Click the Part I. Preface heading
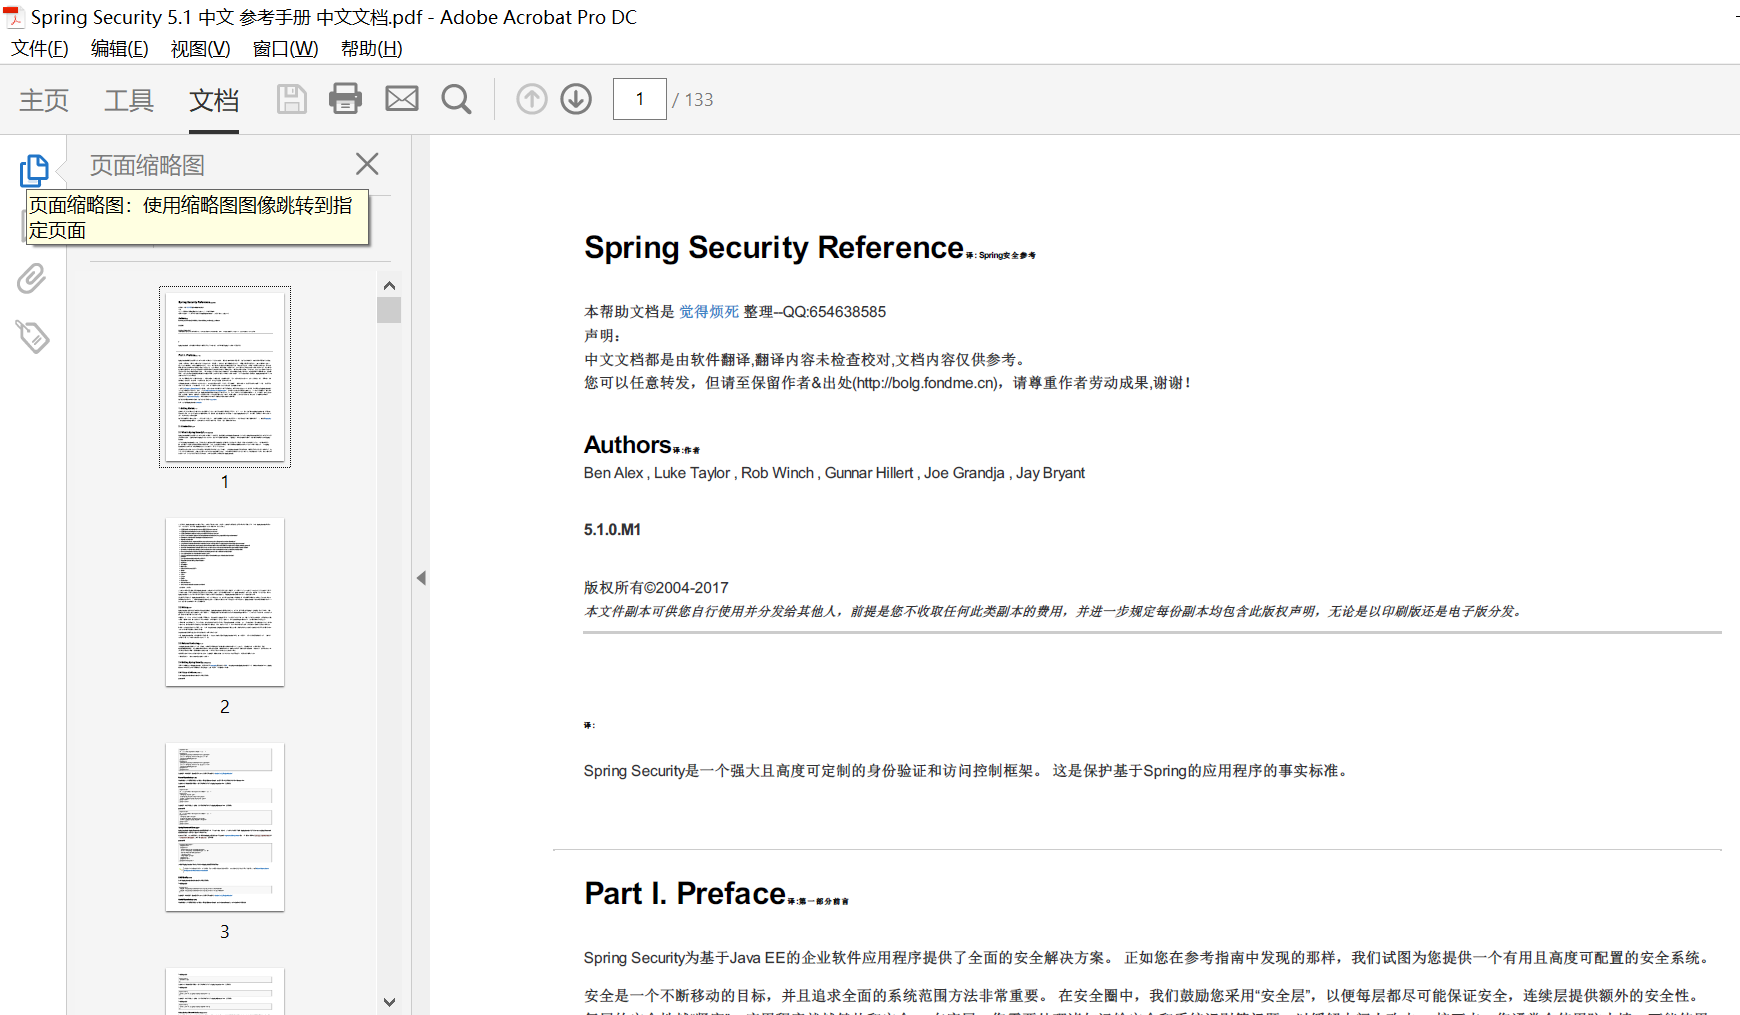The height and width of the screenshot is (1015, 1740). (x=685, y=893)
